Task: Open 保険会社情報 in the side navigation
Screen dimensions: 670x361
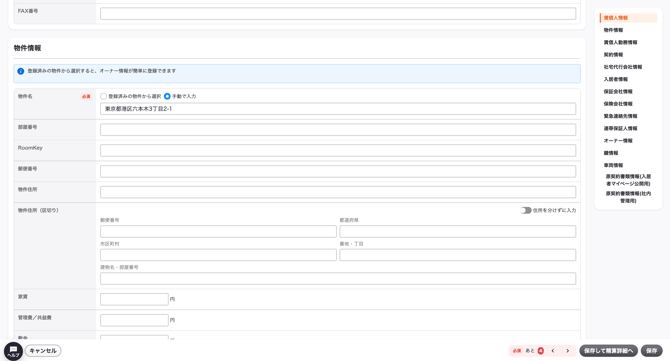Action: pyautogui.click(x=618, y=104)
